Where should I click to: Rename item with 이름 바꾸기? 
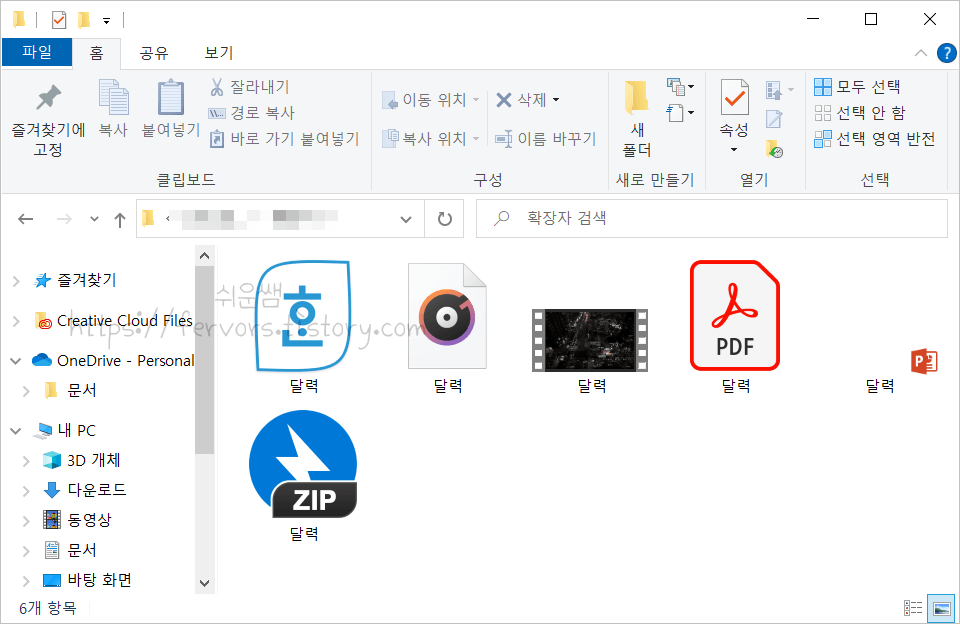545,139
